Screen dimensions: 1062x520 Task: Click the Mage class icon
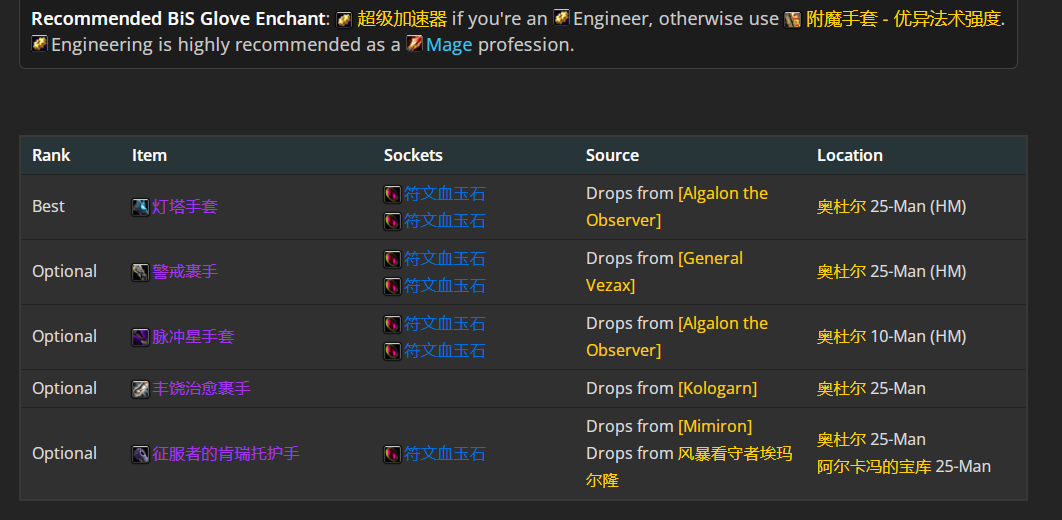click(x=415, y=45)
